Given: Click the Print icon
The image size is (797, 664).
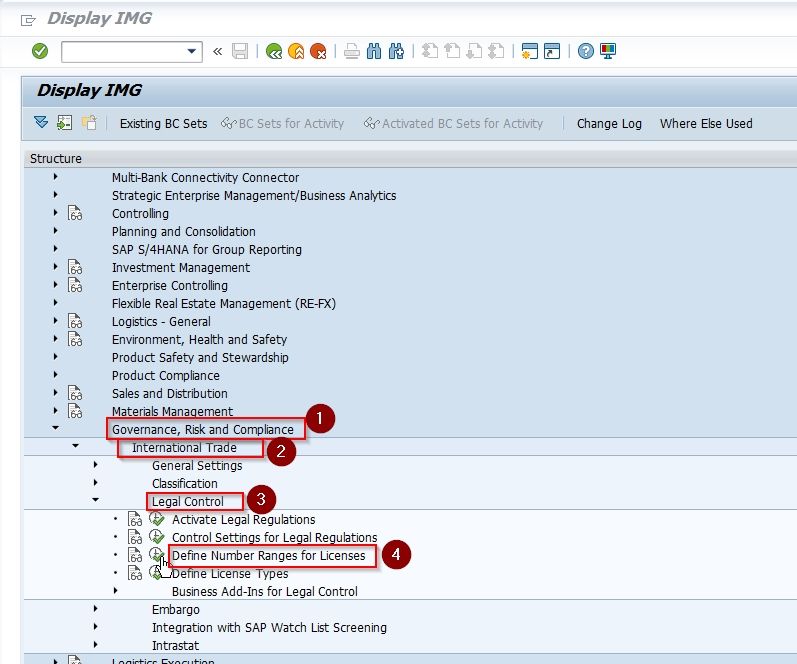Looking at the screenshot, I should tap(352, 51).
